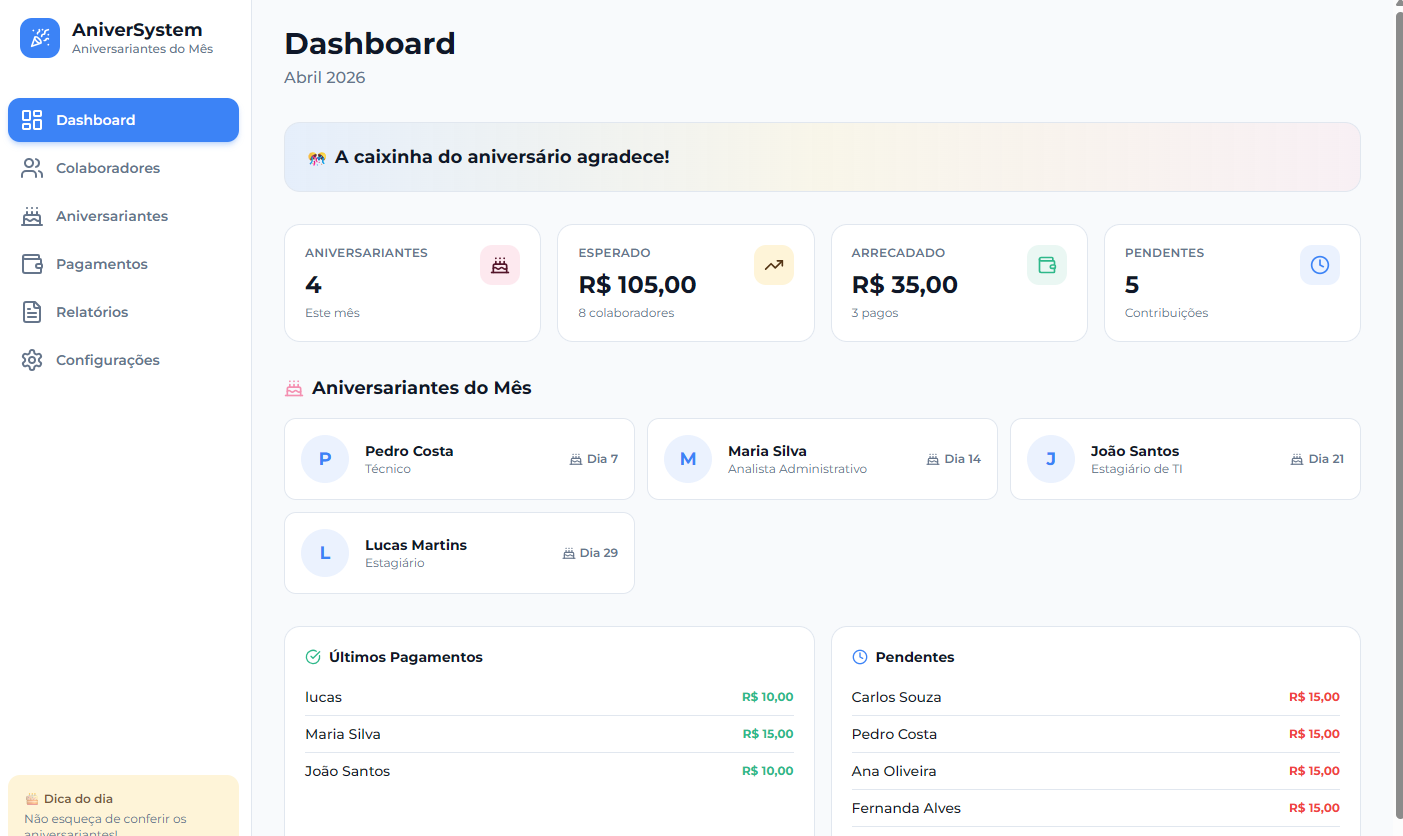Image resolution: width=1403 pixels, height=836 pixels.
Task: Click the Dica do dia tip box
Action: 123,808
